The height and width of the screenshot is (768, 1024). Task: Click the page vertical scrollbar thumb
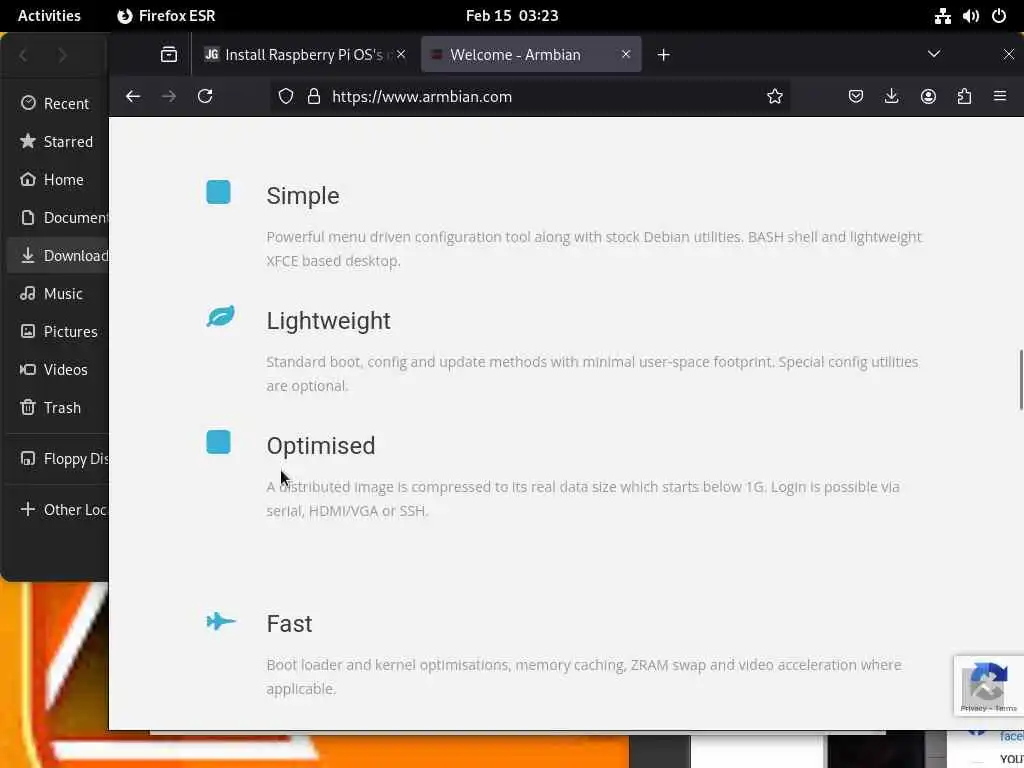1021,380
